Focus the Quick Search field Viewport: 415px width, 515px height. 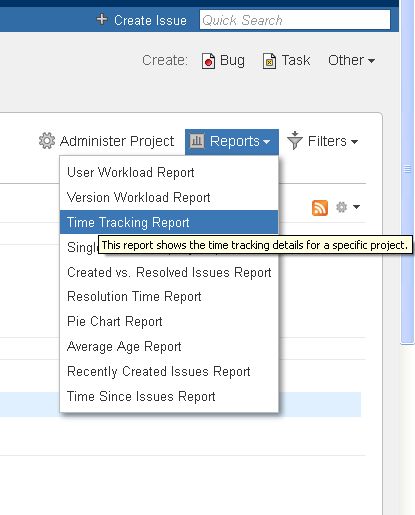tap(295, 20)
